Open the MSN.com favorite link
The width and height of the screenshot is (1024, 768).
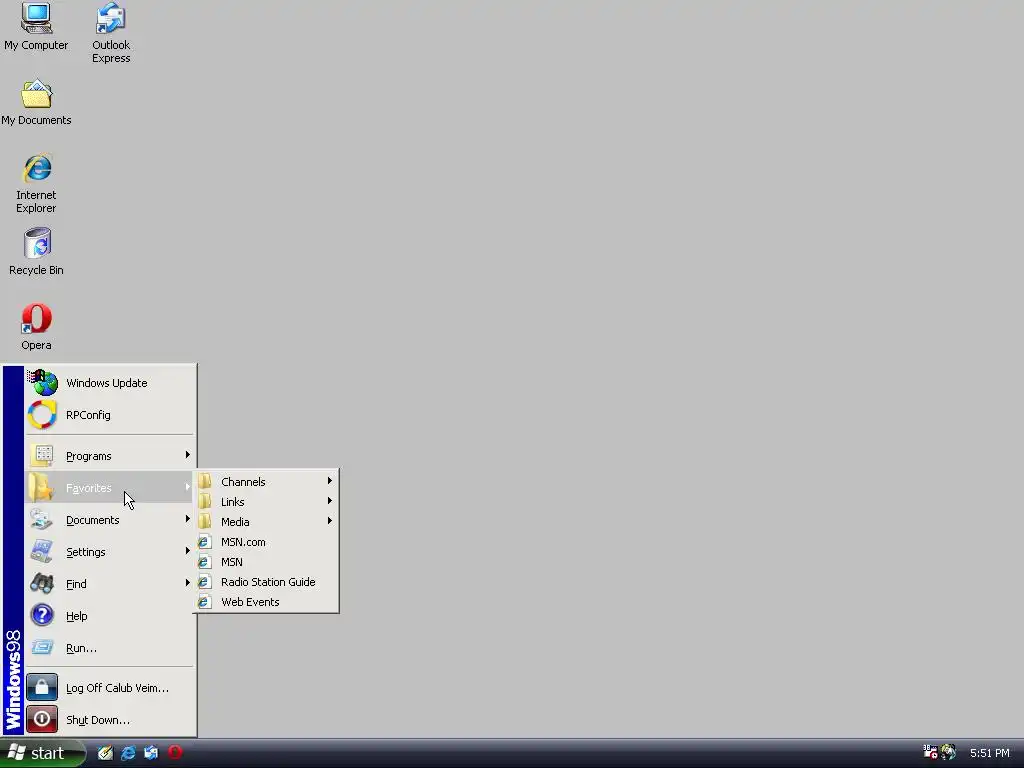(x=266, y=541)
